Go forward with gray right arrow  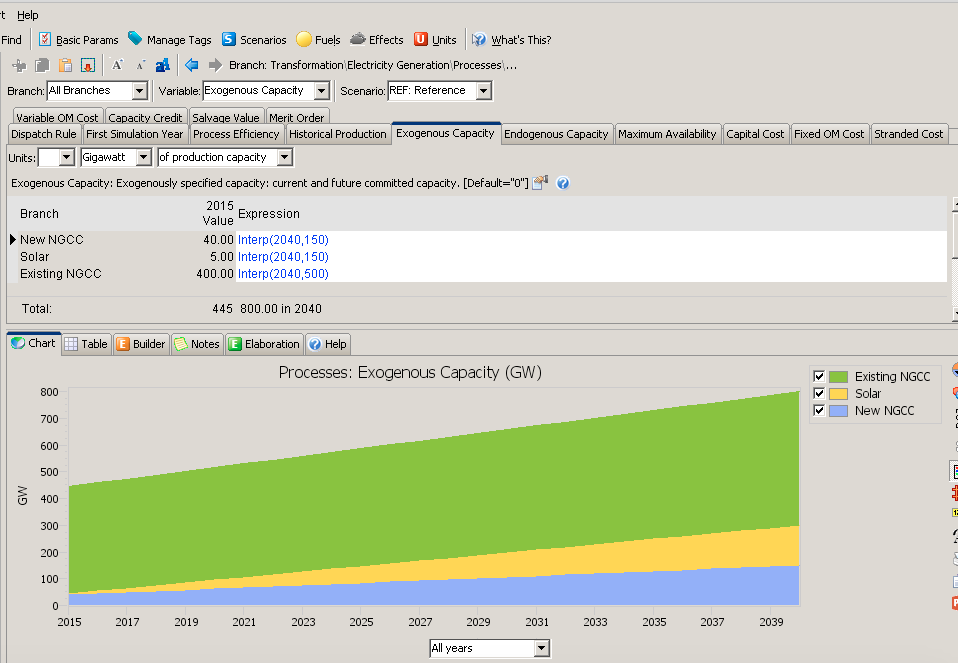tap(215, 65)
